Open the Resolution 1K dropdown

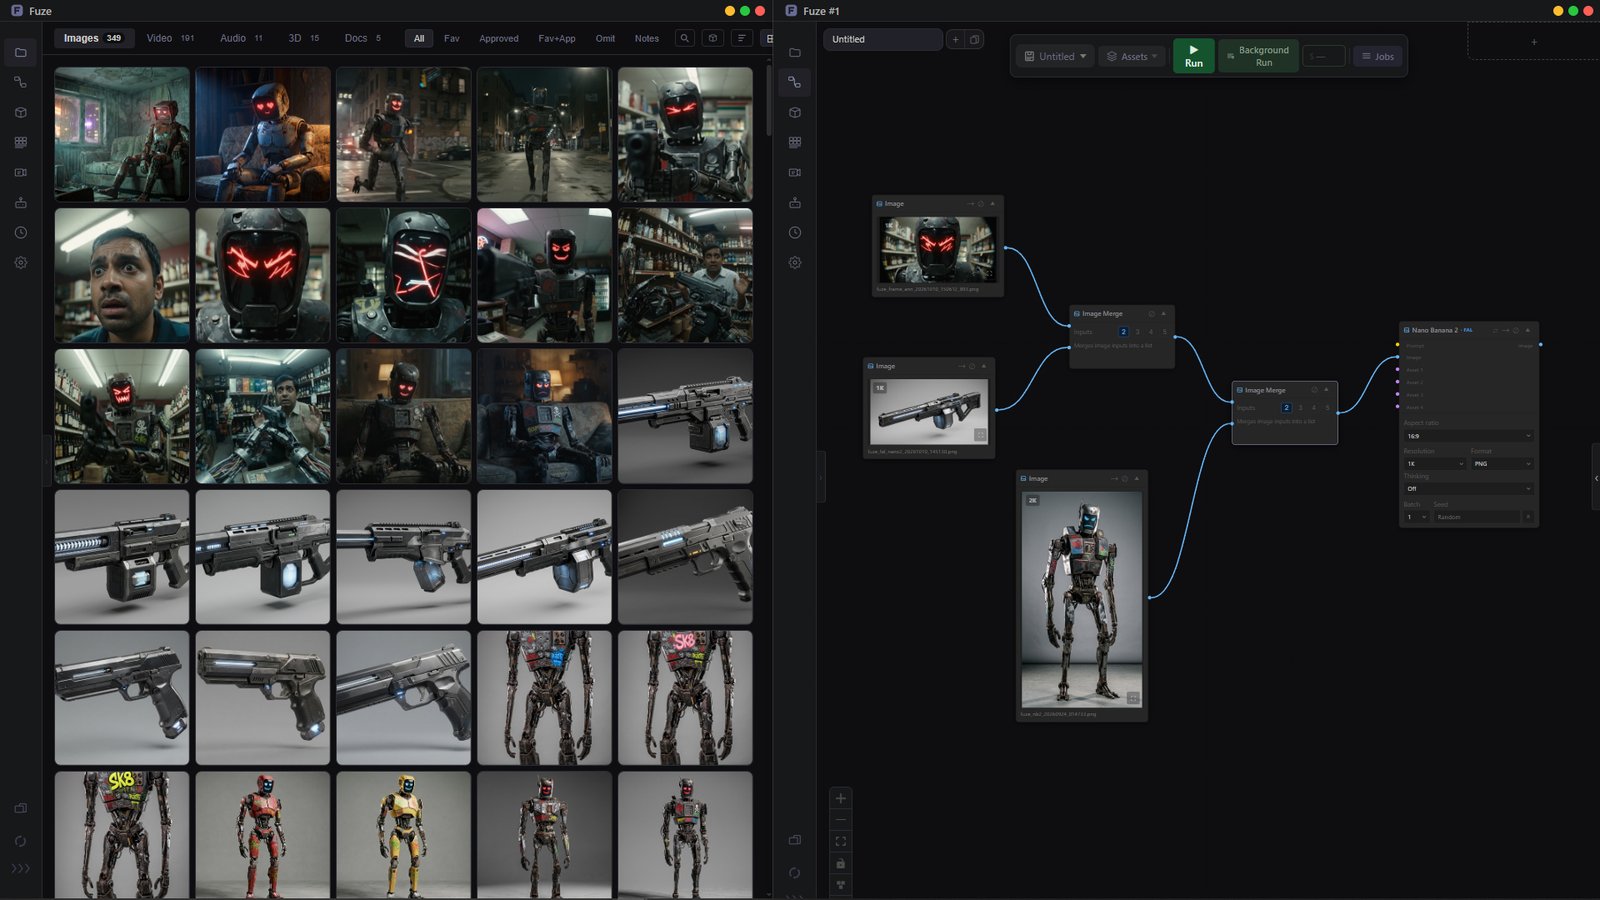point(1435,464)
